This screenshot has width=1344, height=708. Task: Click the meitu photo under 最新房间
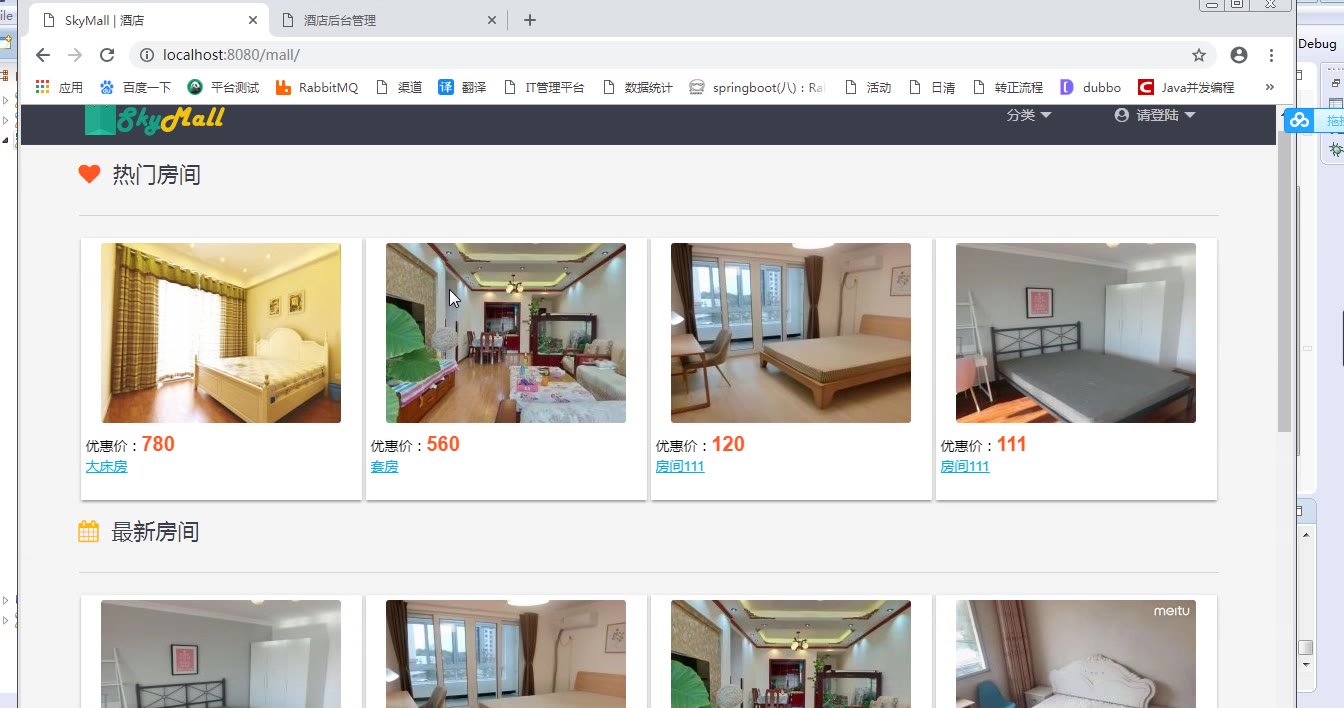(x=1076, y=654)
